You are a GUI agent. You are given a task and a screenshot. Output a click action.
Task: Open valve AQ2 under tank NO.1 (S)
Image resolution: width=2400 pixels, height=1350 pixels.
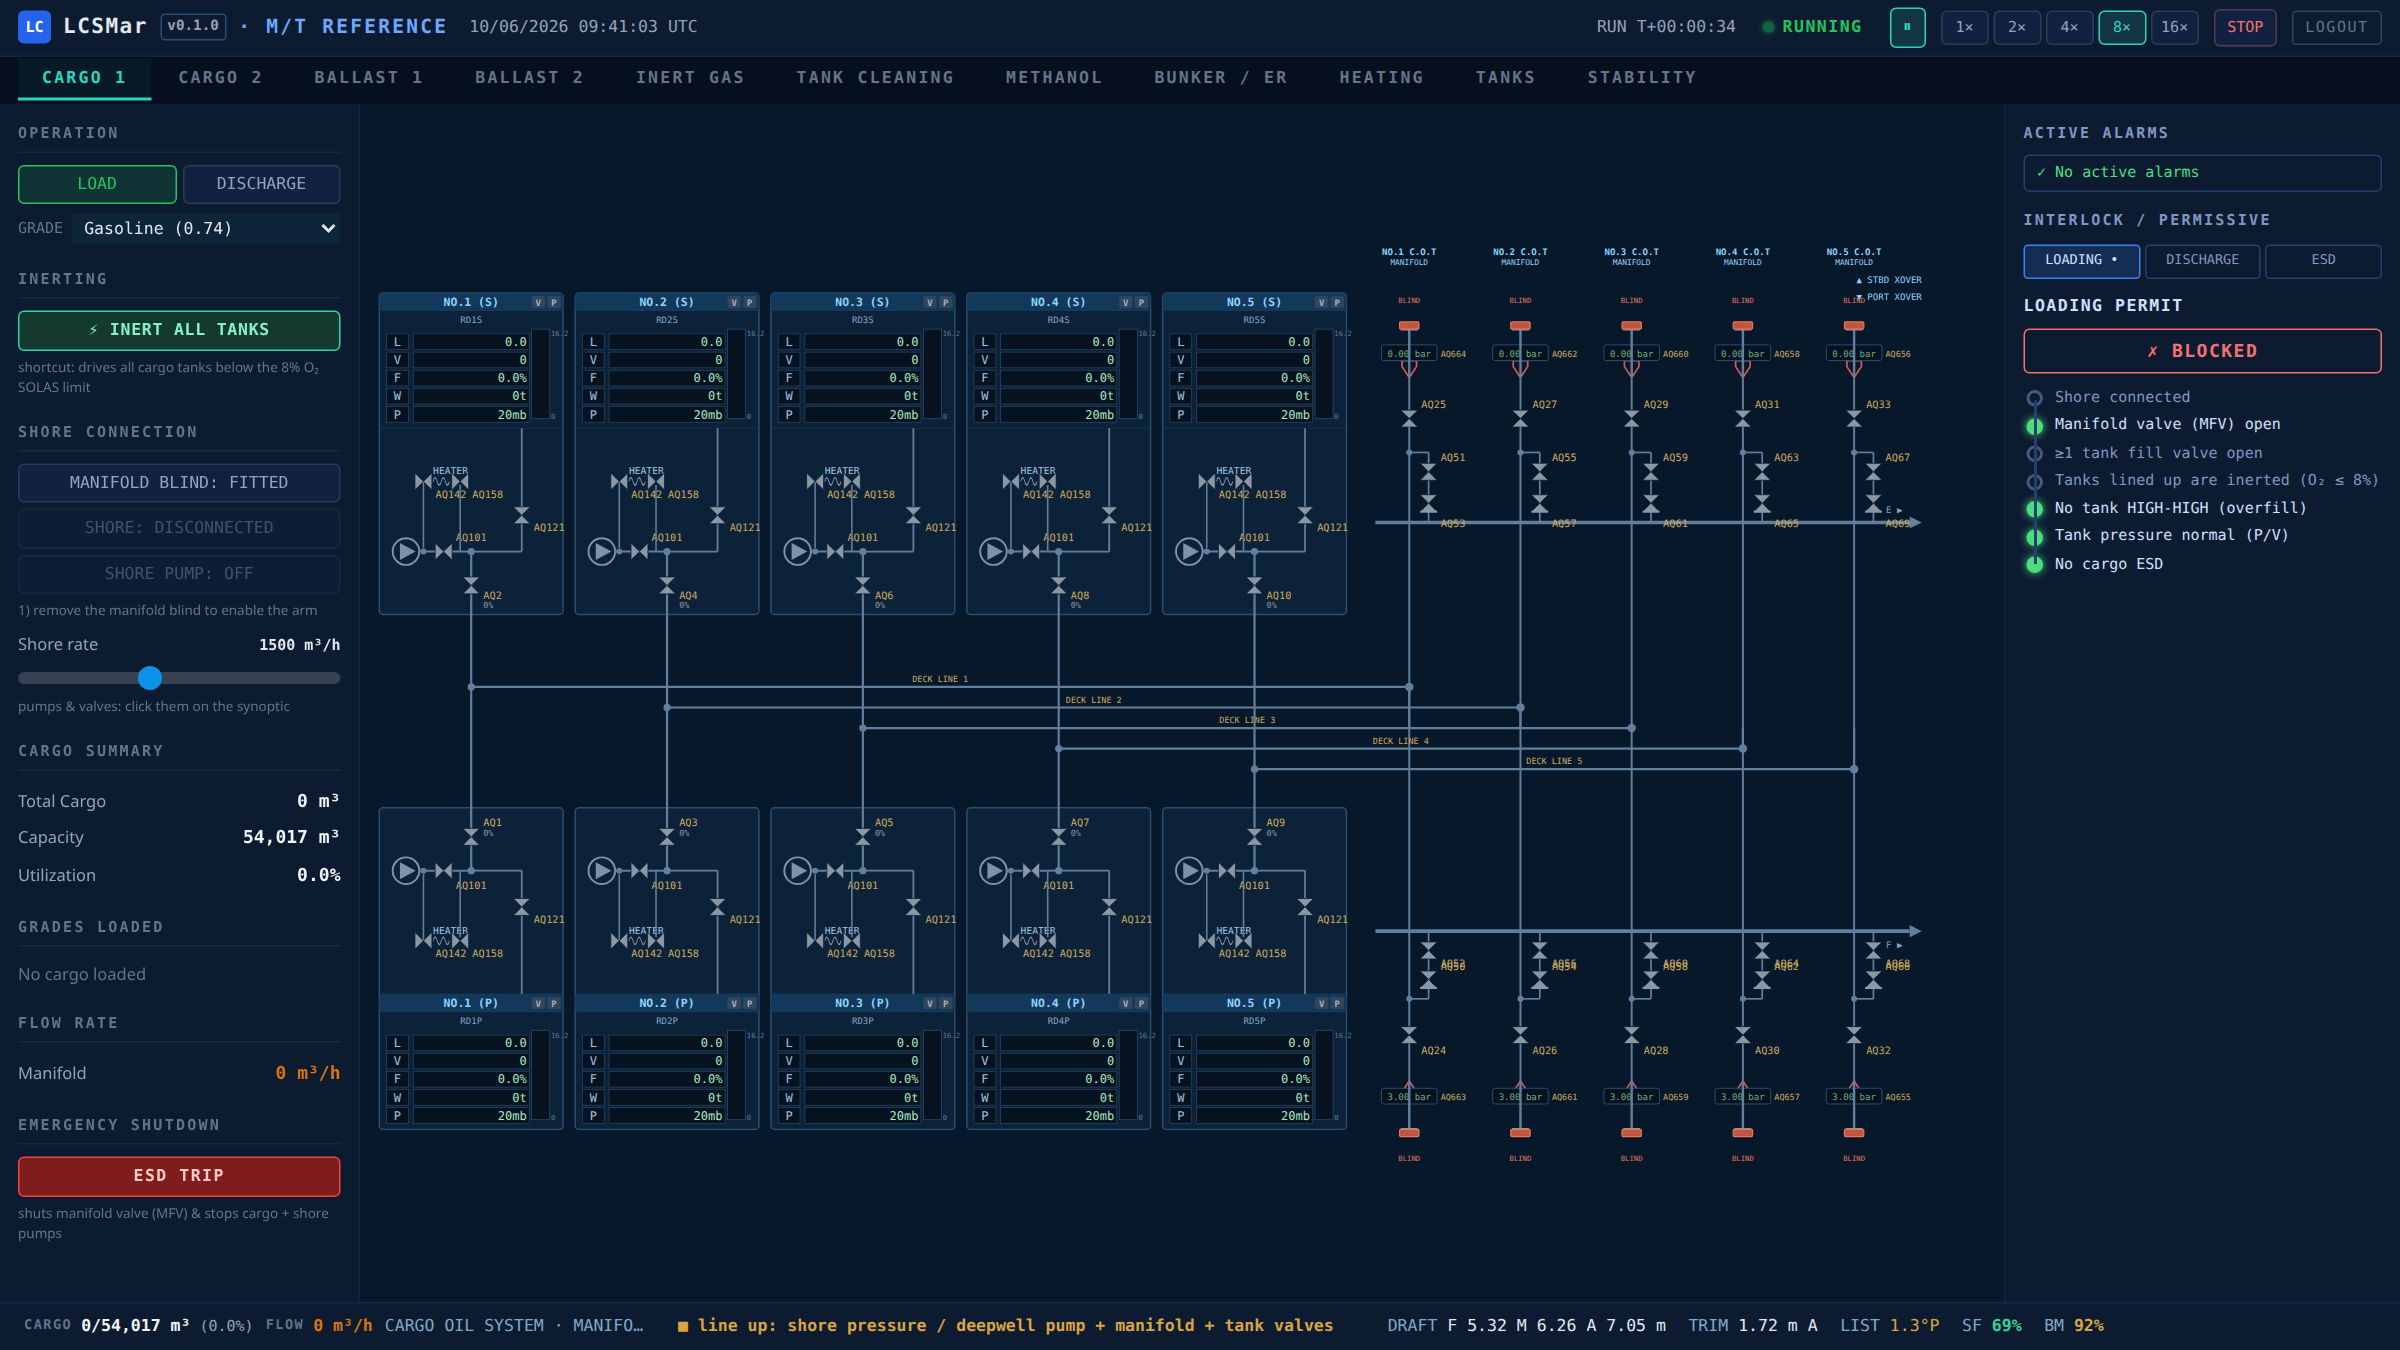pos(471,587)
